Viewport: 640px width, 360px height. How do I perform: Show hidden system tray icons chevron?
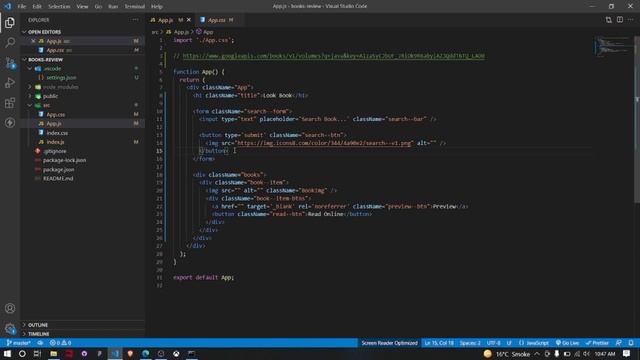point(537,354)
